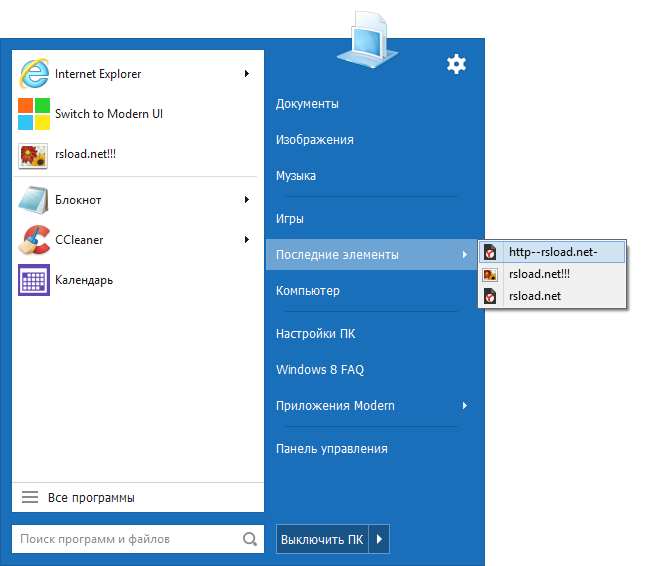The height and width of the screenshot is (566, 648).
Task: Open the shutdown options arrow next to Выключить ПК
Action: point(379,539)
